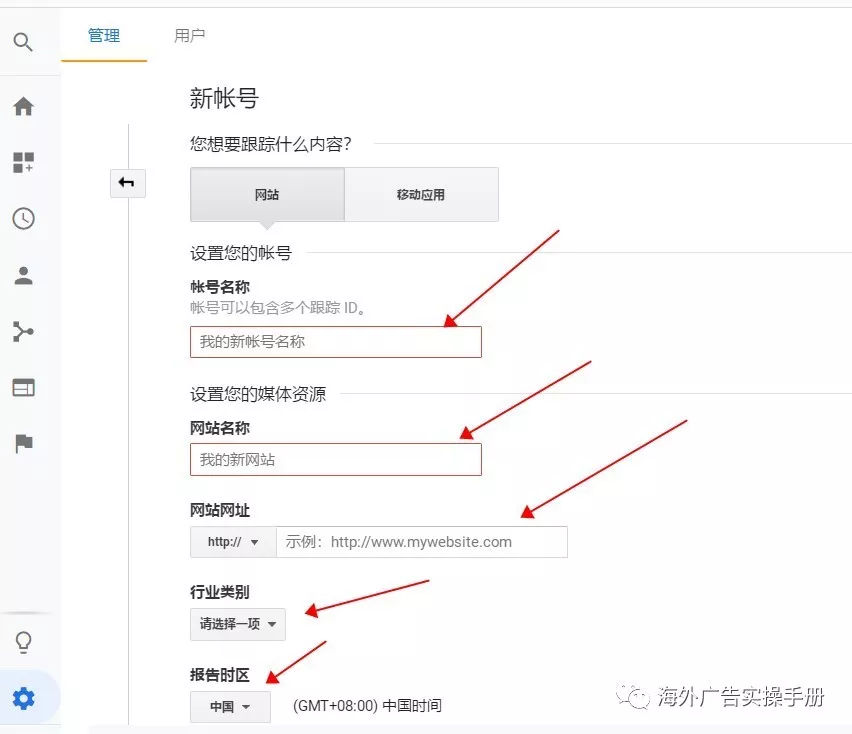Viewport: 852px width, 734px height.
Task: Open Conversions reports flag icon
Action: (23, 444)
